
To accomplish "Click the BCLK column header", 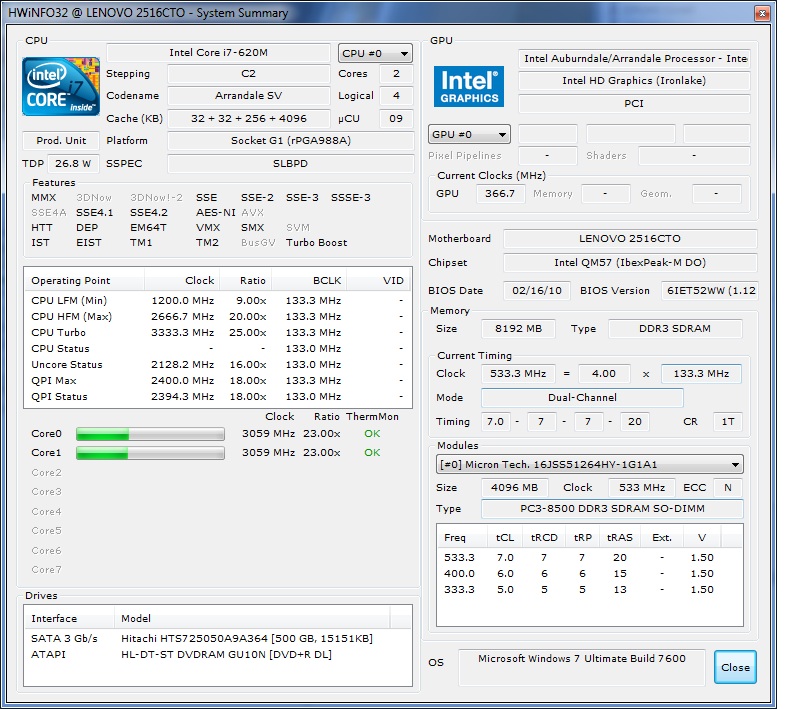I will [309, 281].
